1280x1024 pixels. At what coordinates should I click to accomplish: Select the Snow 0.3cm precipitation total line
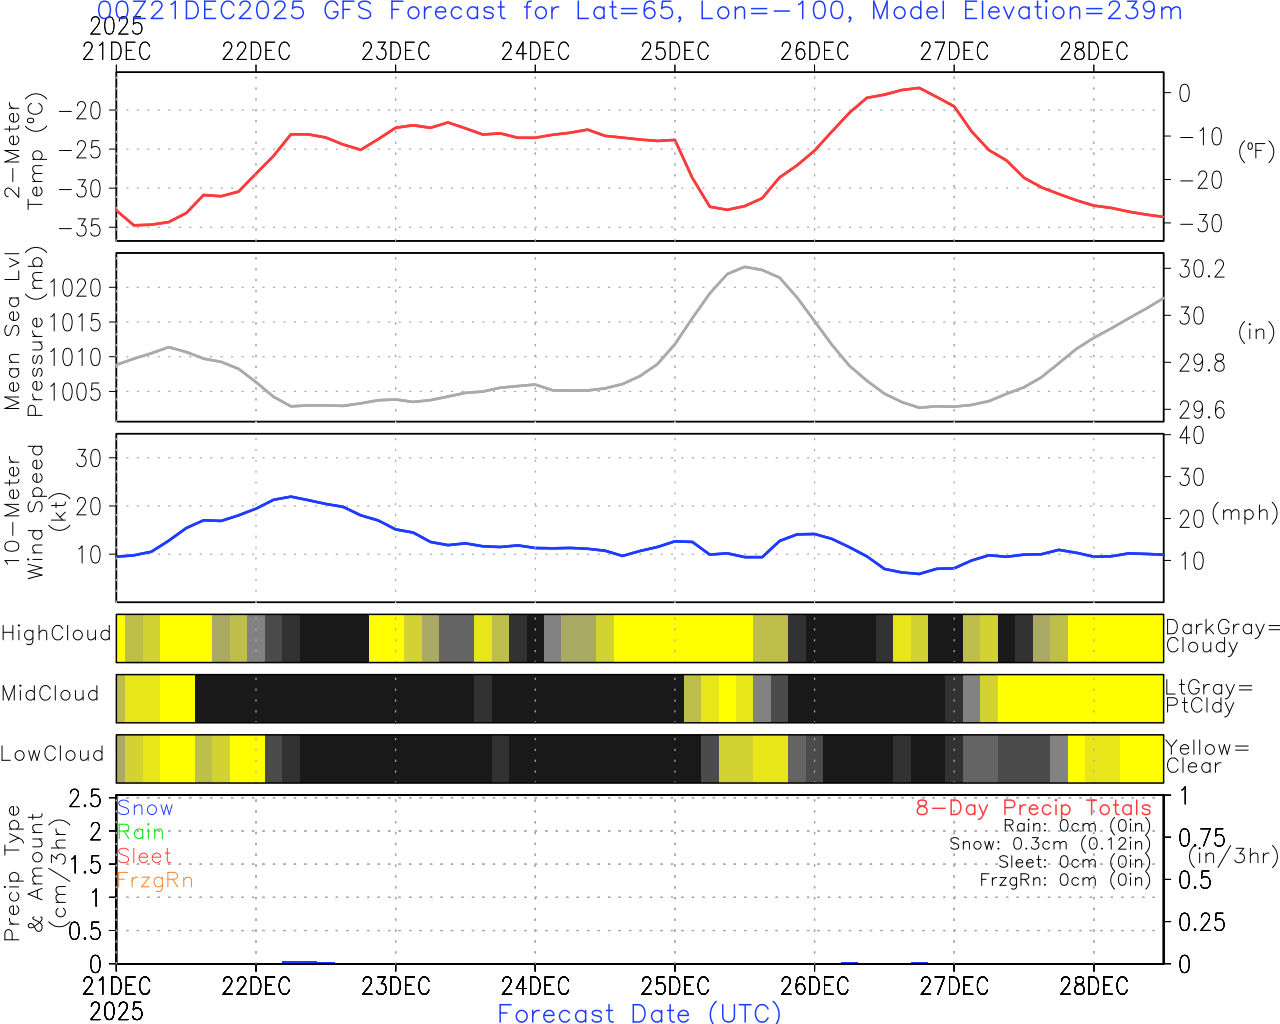pos(1050,844)
